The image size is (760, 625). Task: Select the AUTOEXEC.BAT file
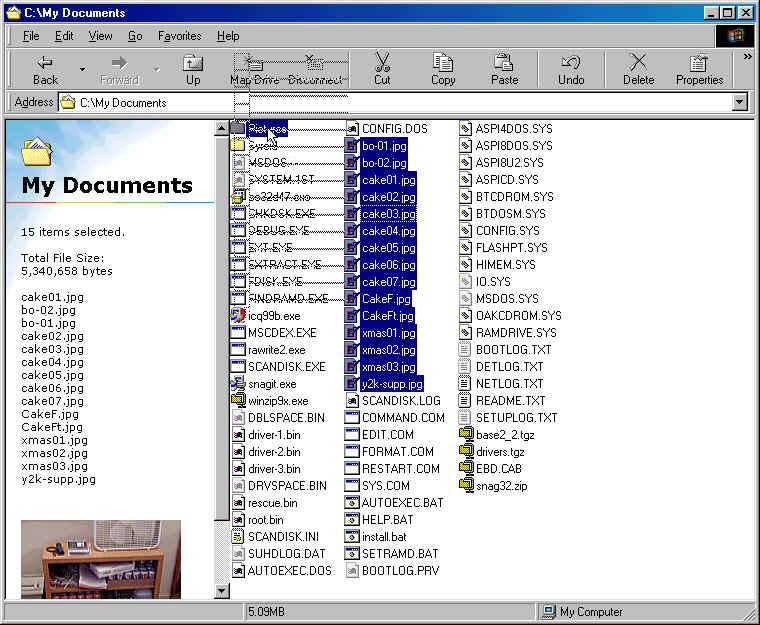coord(401,502)
